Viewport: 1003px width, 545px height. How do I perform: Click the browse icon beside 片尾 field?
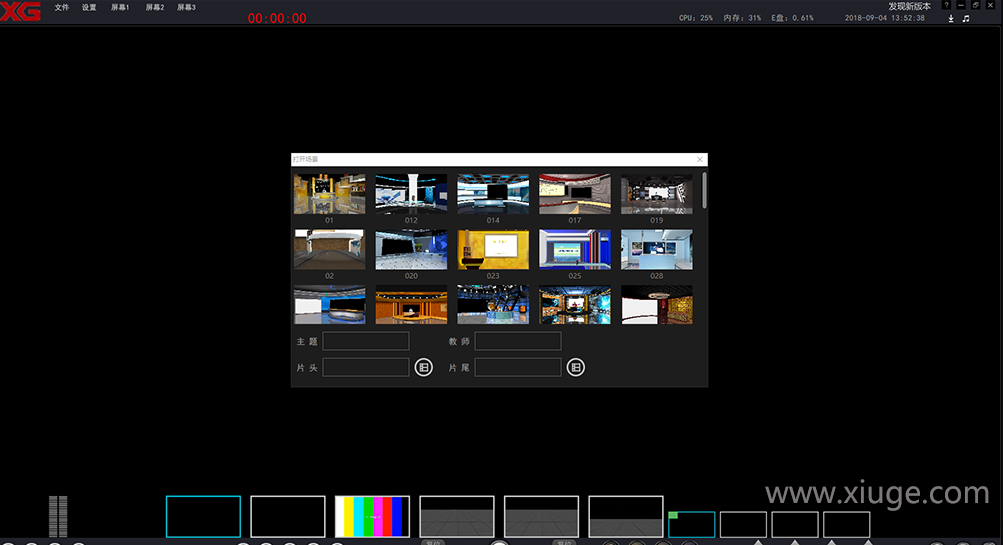[x=575, y=367]
